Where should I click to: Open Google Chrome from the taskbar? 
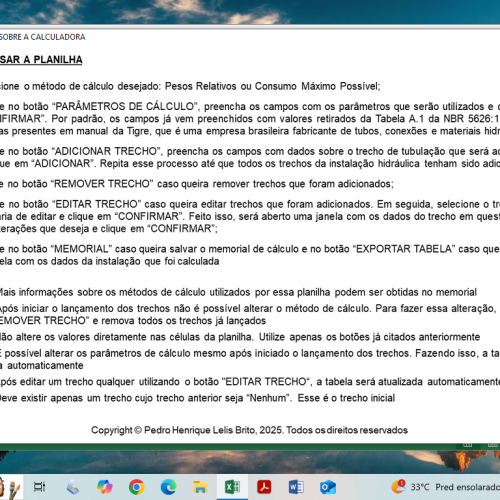click(137, 487)
